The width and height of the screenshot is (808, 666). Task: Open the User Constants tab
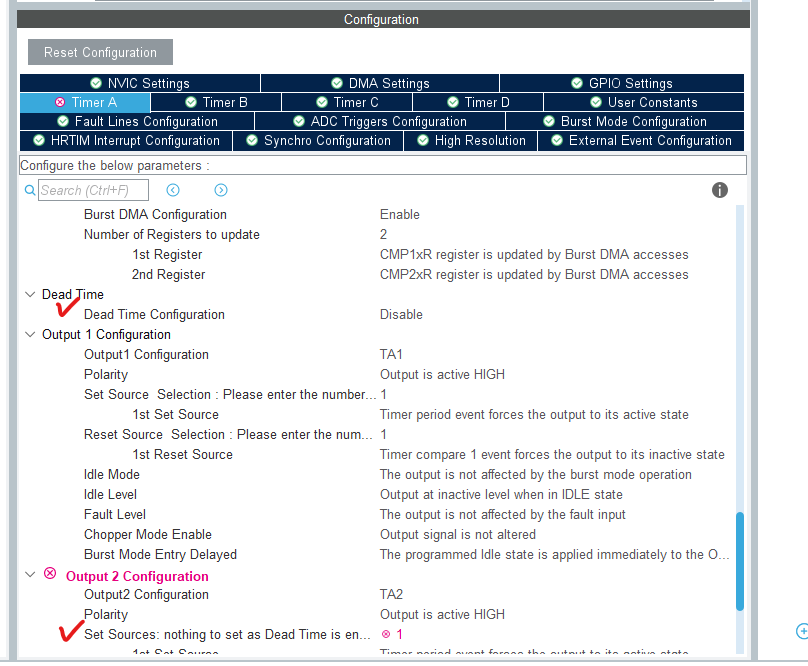644,102
